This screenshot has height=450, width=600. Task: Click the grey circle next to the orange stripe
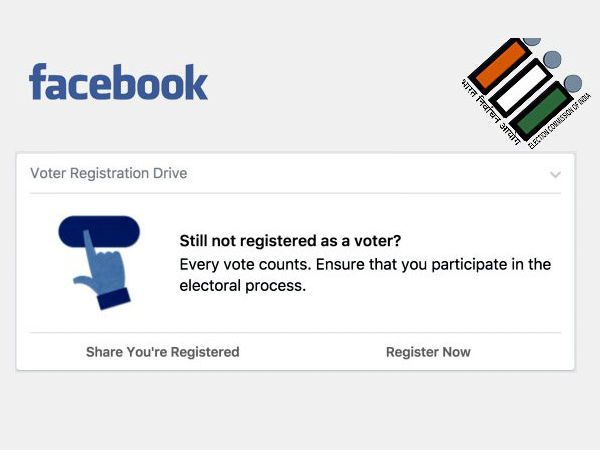530,41
